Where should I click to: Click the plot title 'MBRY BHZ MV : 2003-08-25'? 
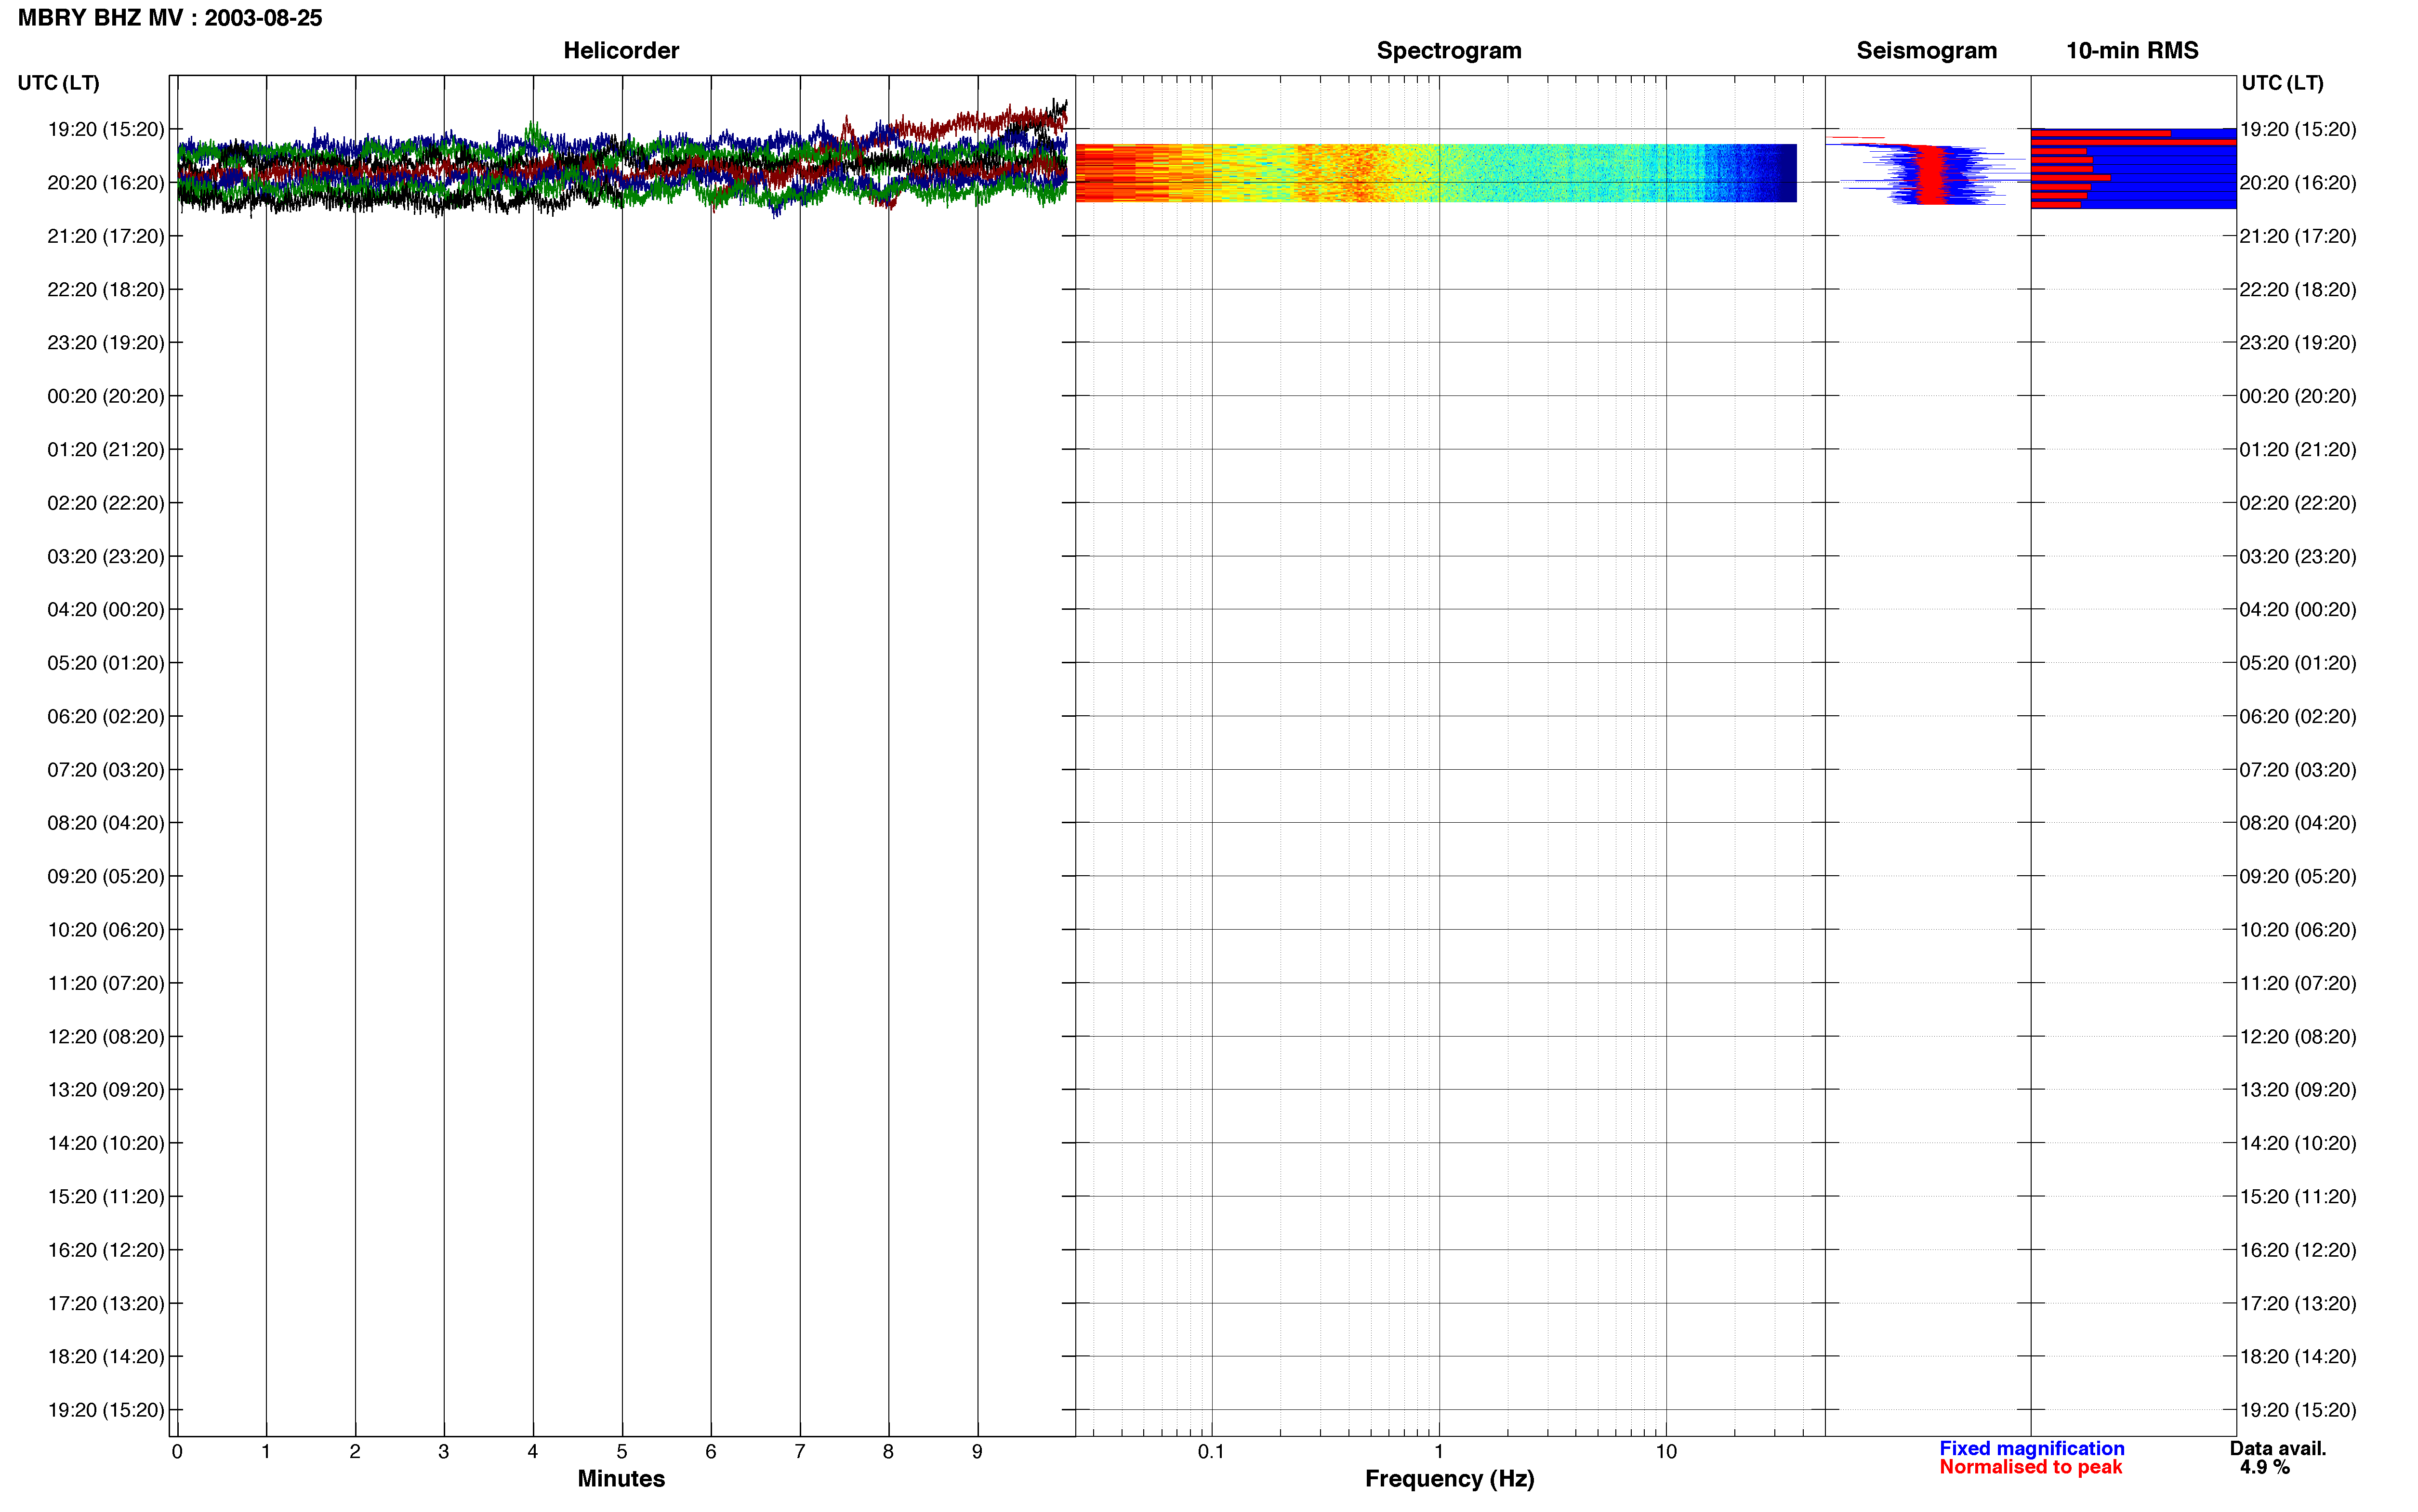click(170, 18)
